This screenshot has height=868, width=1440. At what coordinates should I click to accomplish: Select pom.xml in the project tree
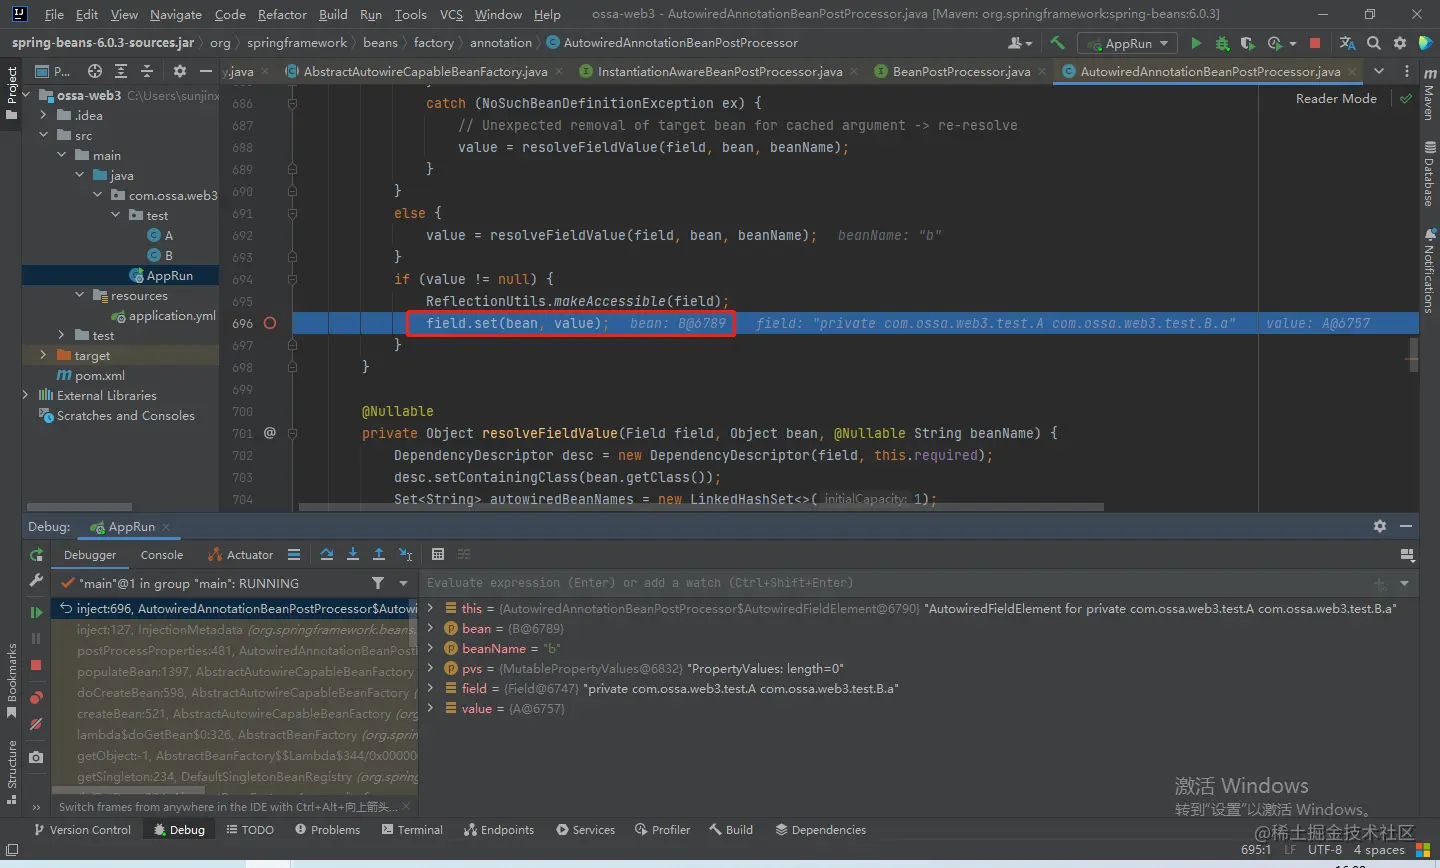click(x=100, y=375)
